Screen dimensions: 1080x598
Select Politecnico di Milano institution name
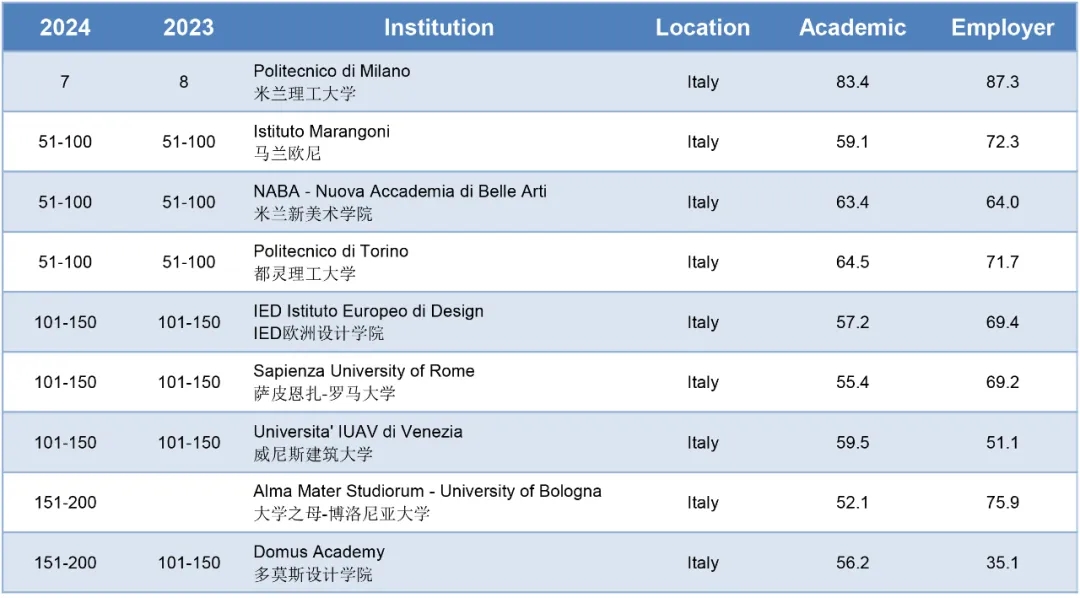331,71
